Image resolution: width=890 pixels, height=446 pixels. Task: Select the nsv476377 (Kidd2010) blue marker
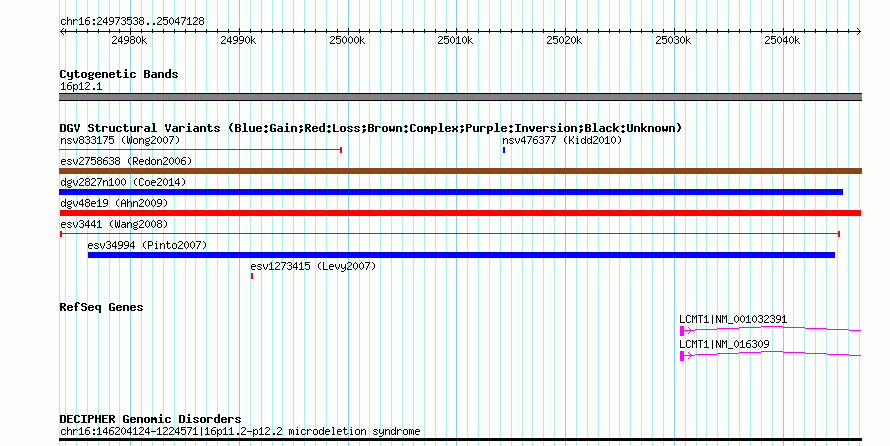504,150
